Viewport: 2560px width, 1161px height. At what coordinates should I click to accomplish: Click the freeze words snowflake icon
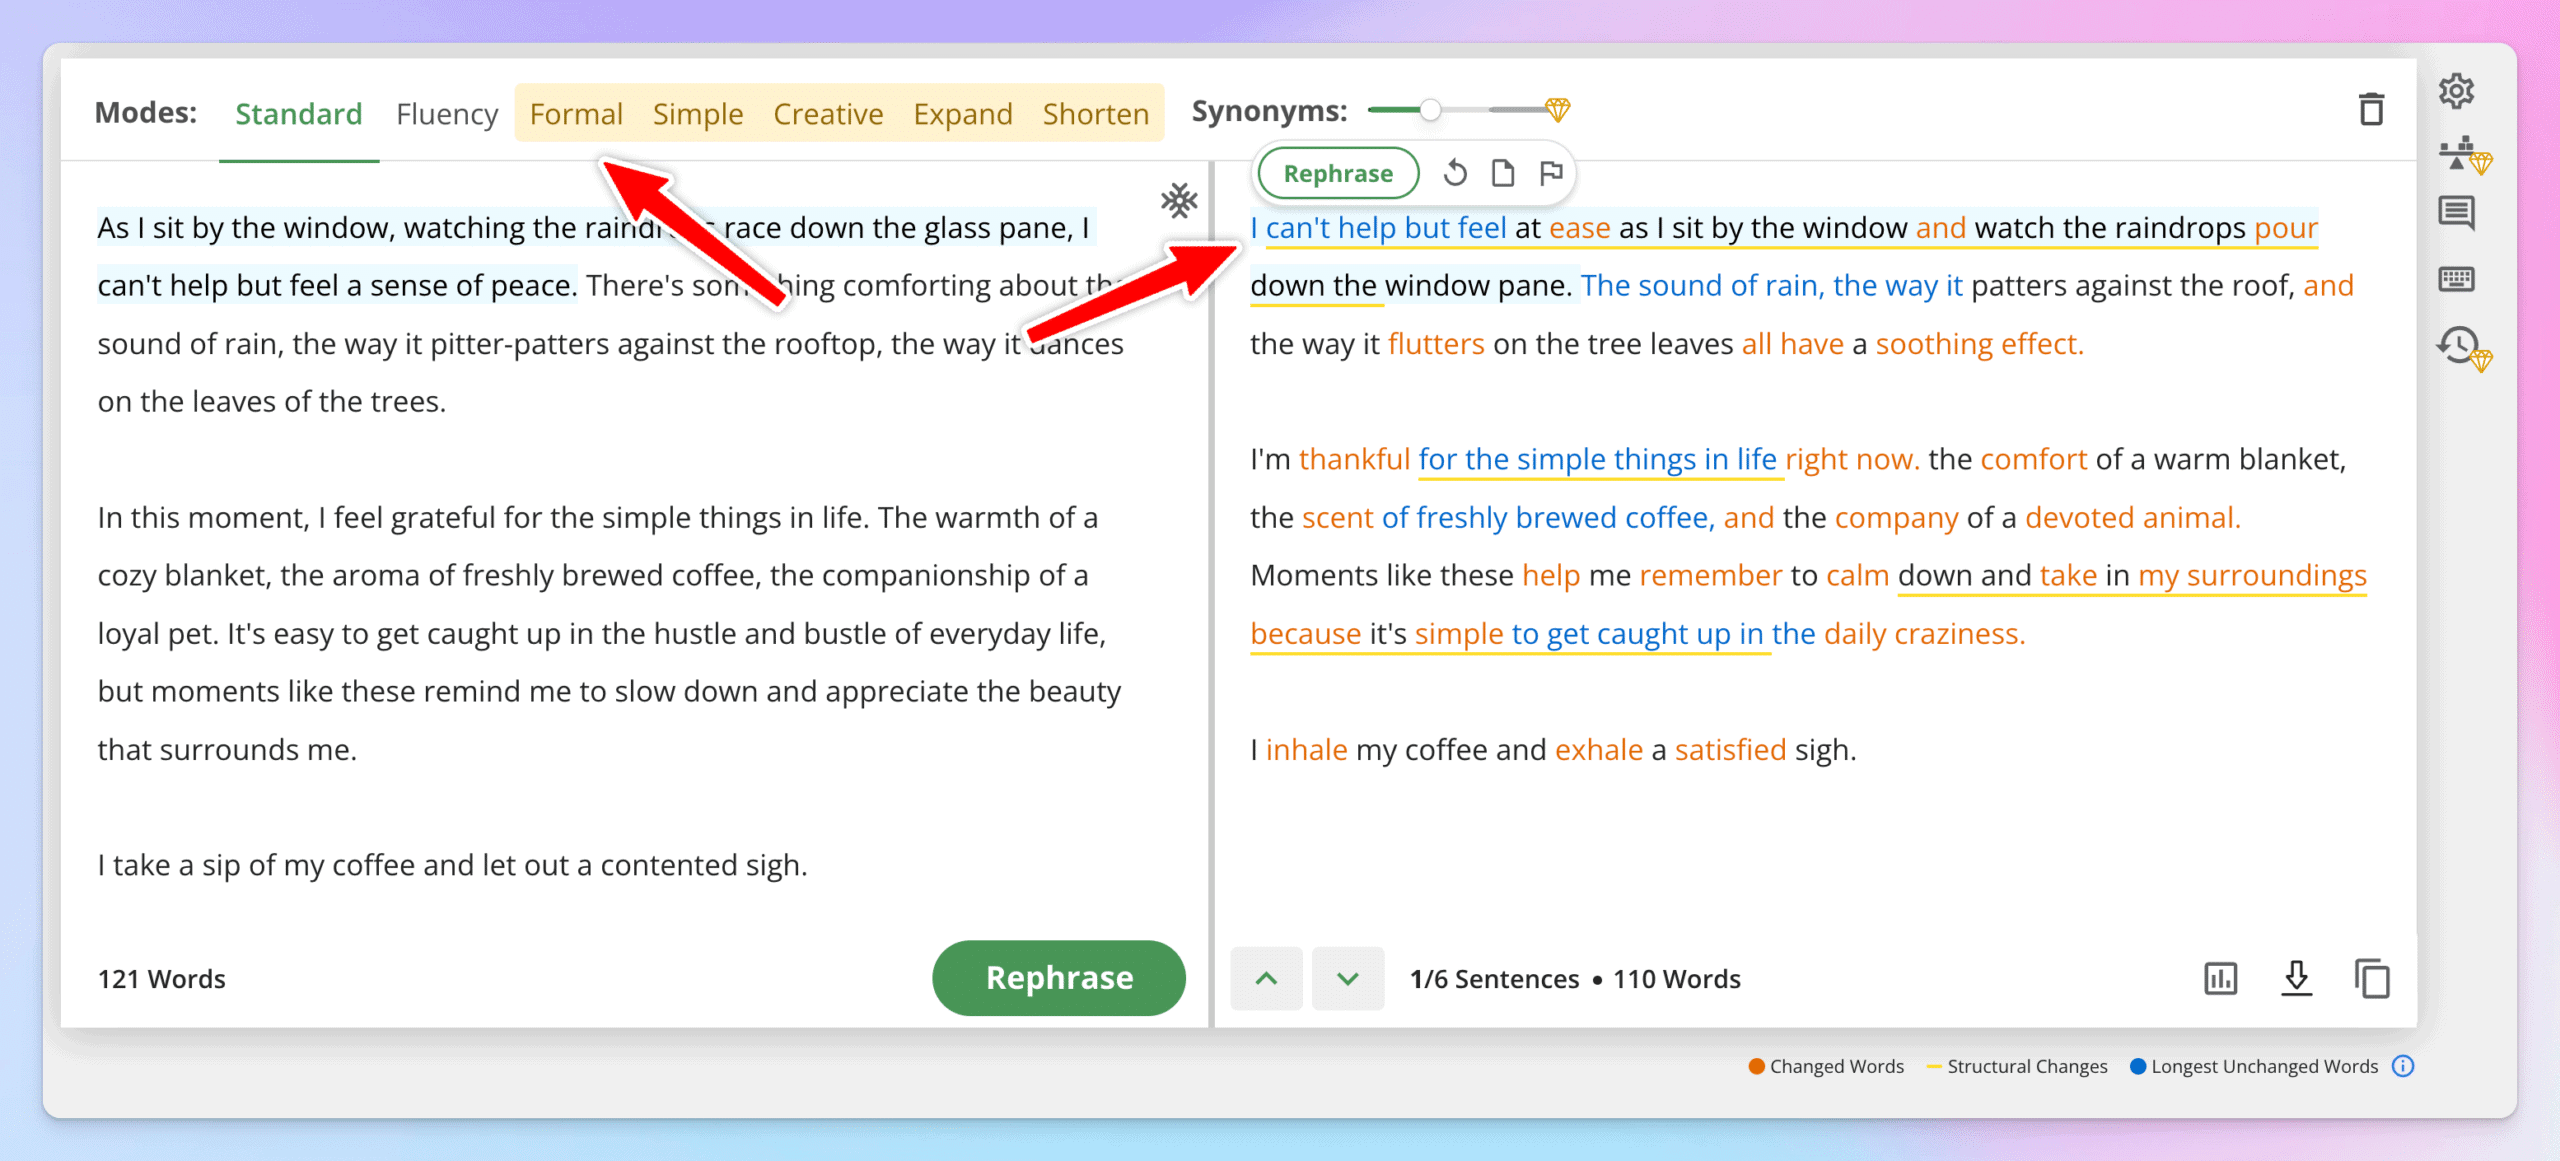[x=1179, y=201]
